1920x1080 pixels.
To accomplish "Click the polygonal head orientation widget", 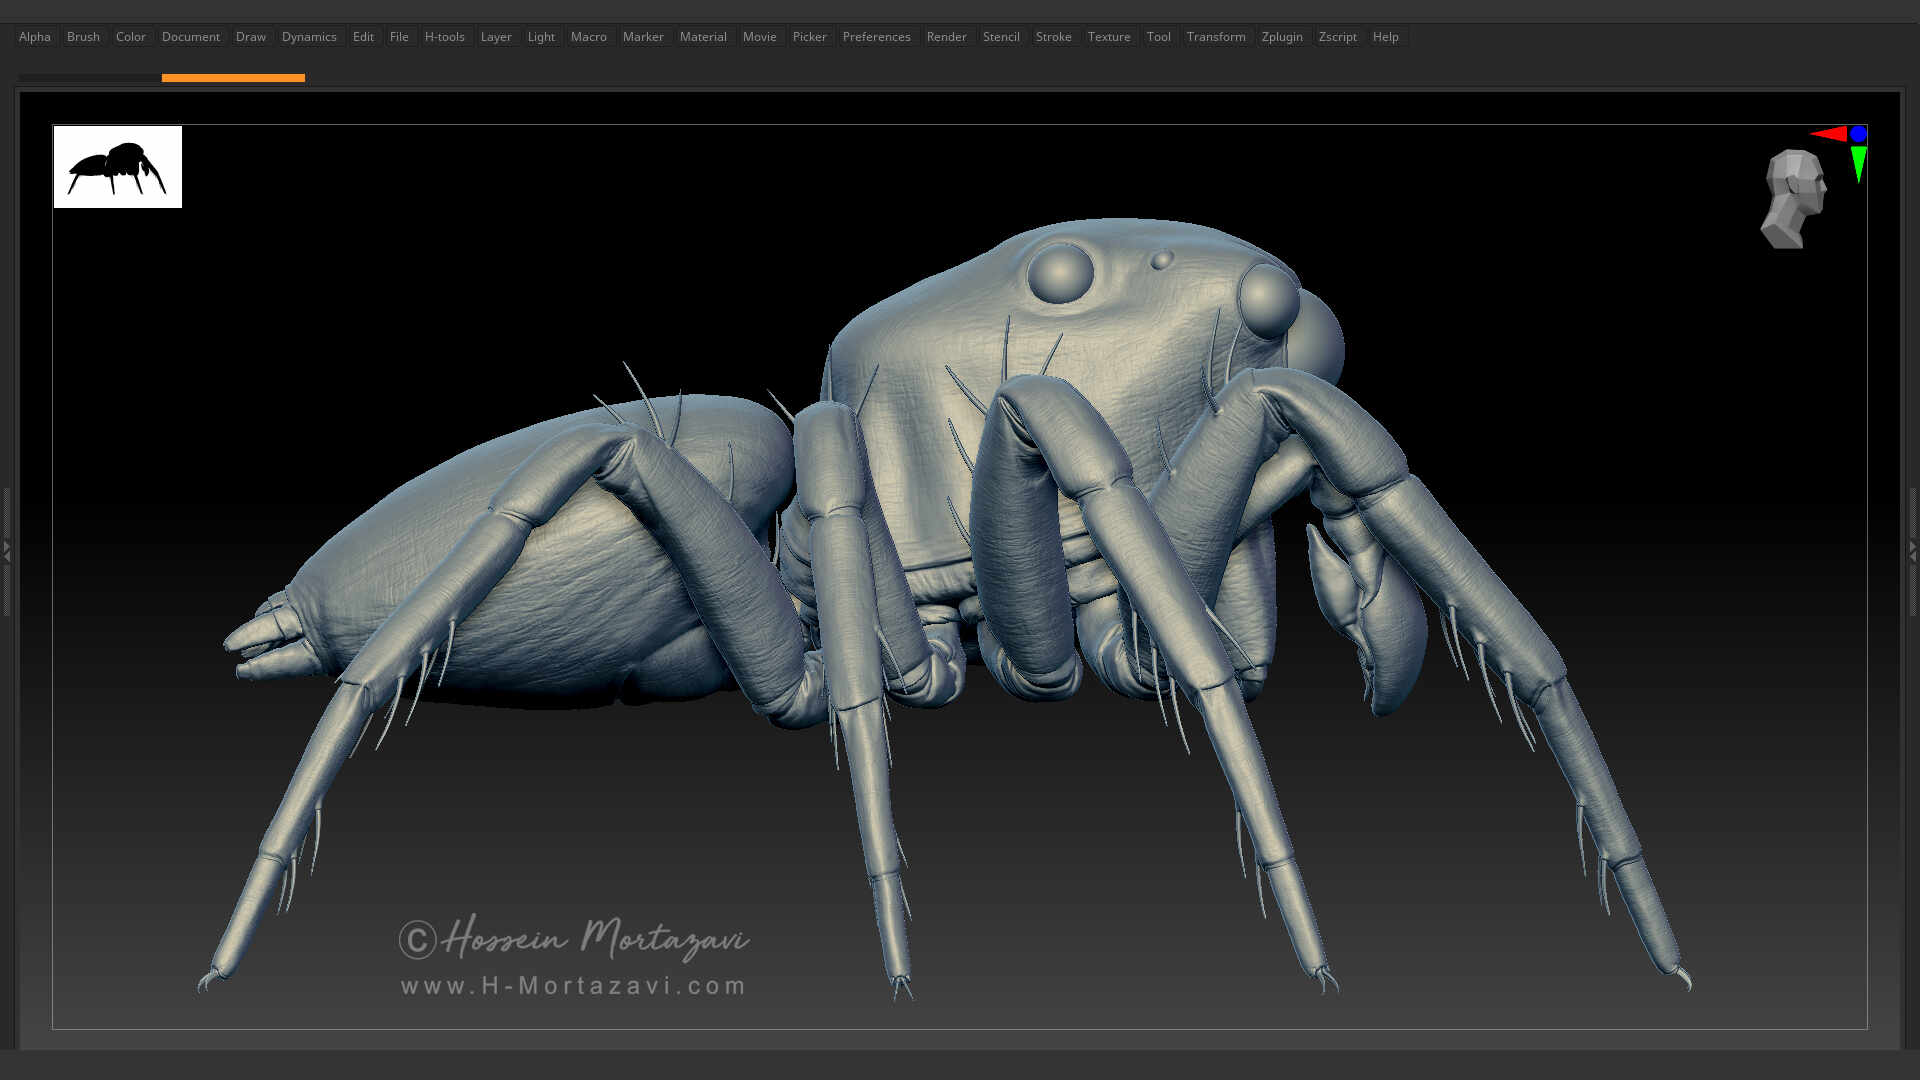I will tap(1793, 197).
